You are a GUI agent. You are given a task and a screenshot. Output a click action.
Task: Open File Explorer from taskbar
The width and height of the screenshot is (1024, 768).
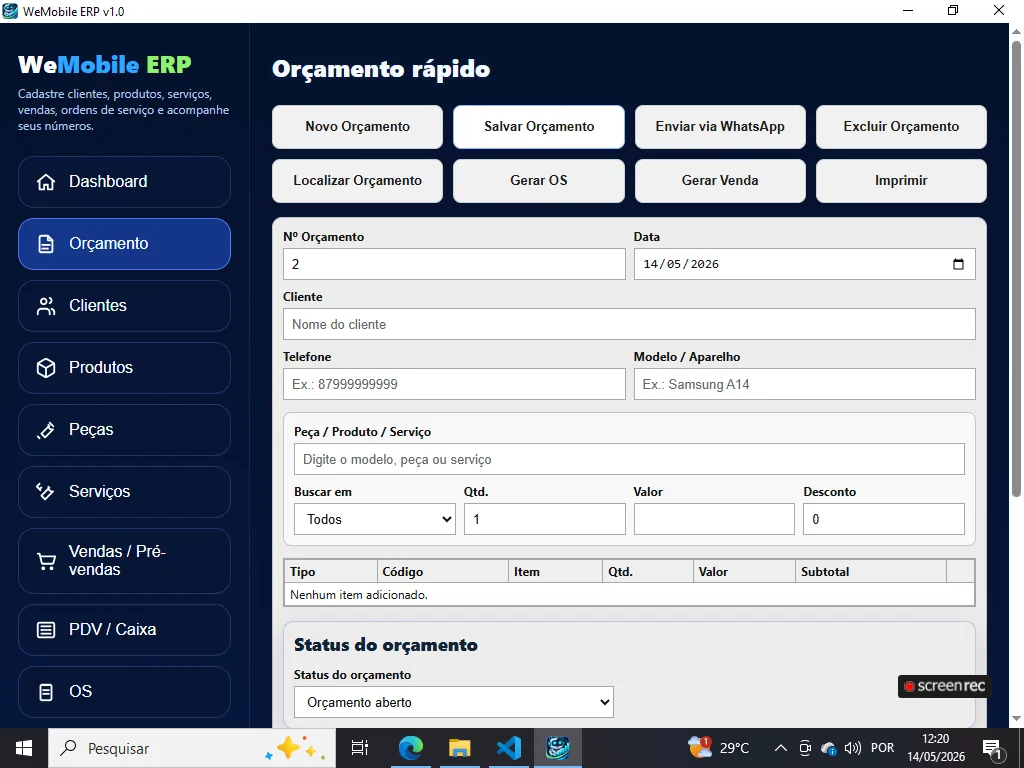tap(459, 748)
